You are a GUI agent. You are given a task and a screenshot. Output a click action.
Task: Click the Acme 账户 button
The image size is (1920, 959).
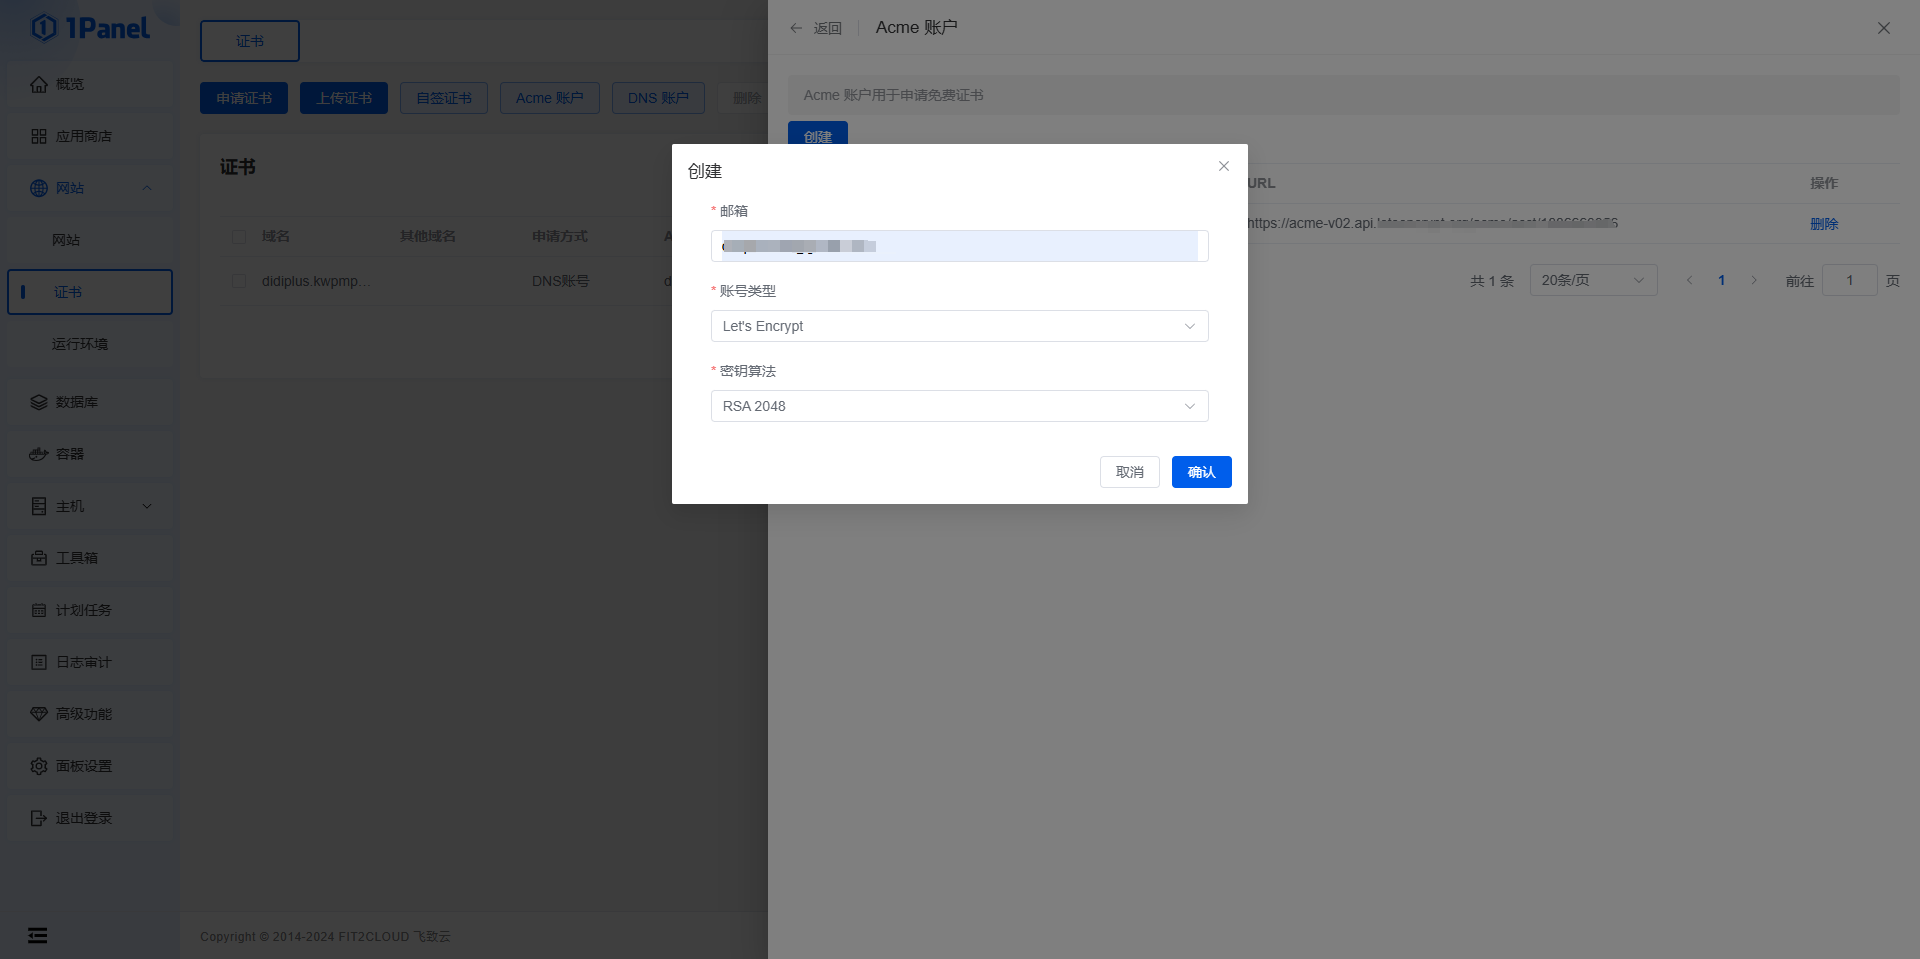pyautogui.click(x=550, y=98)
